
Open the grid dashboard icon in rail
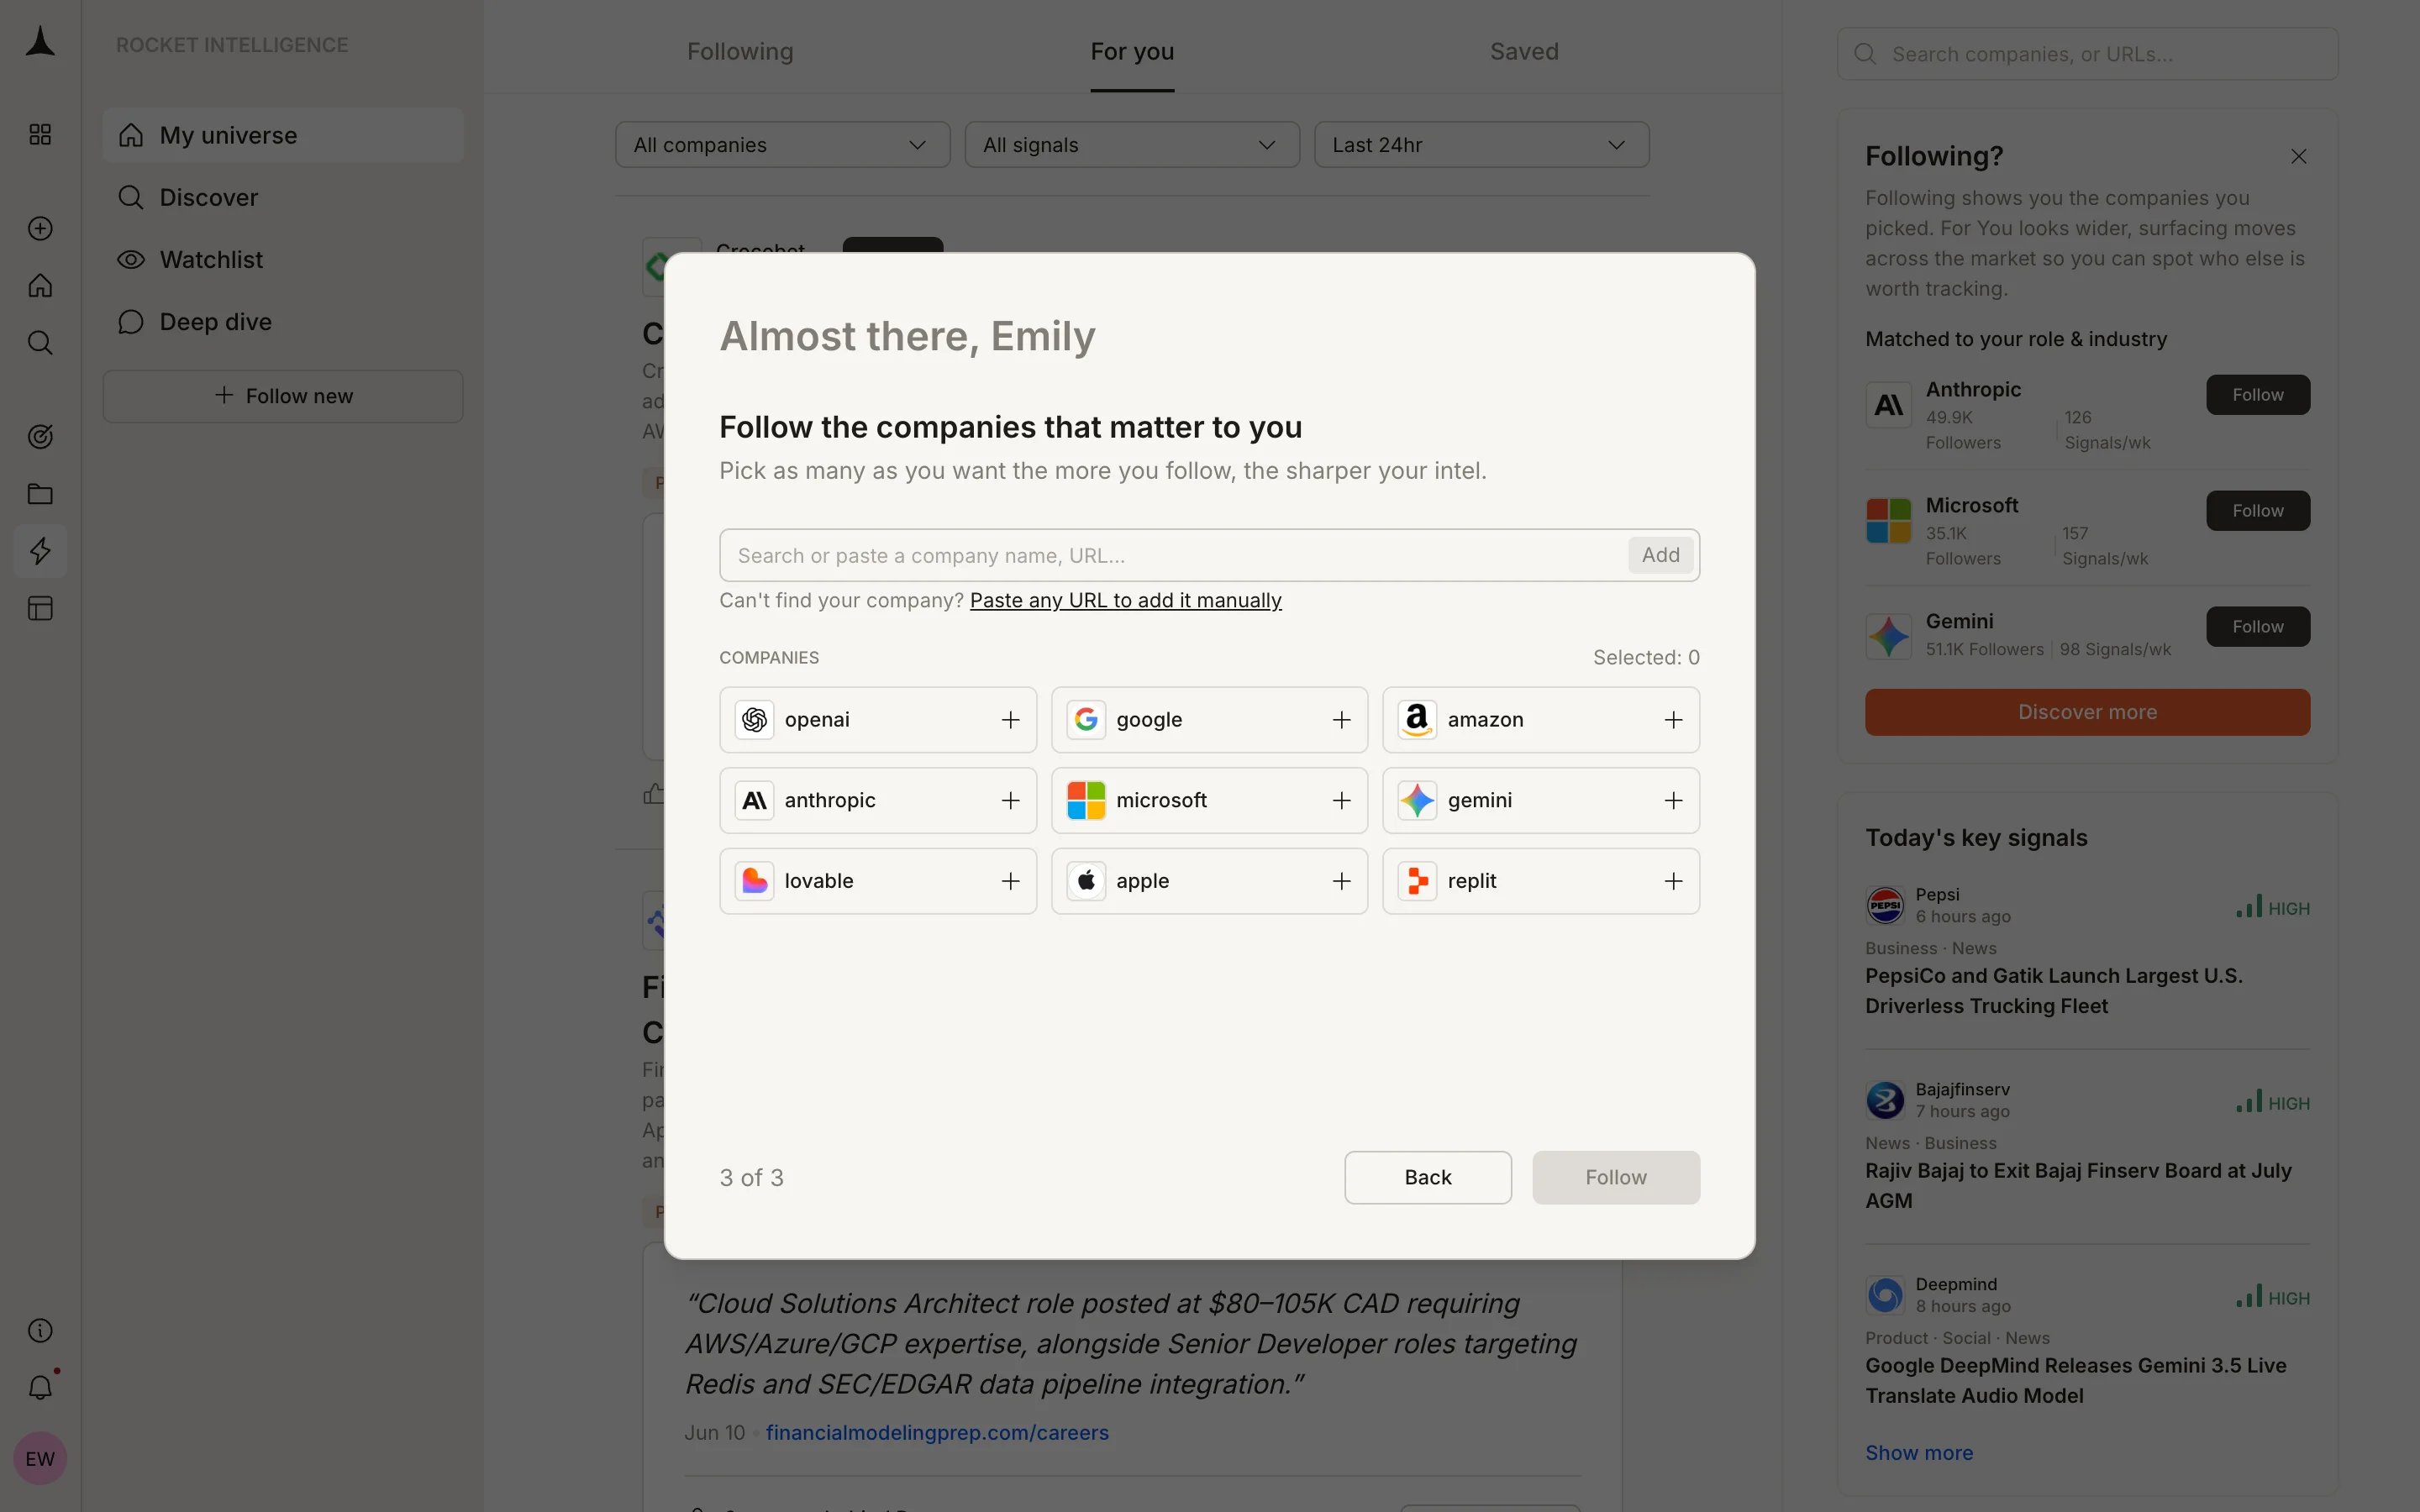(x=40, y=134)
